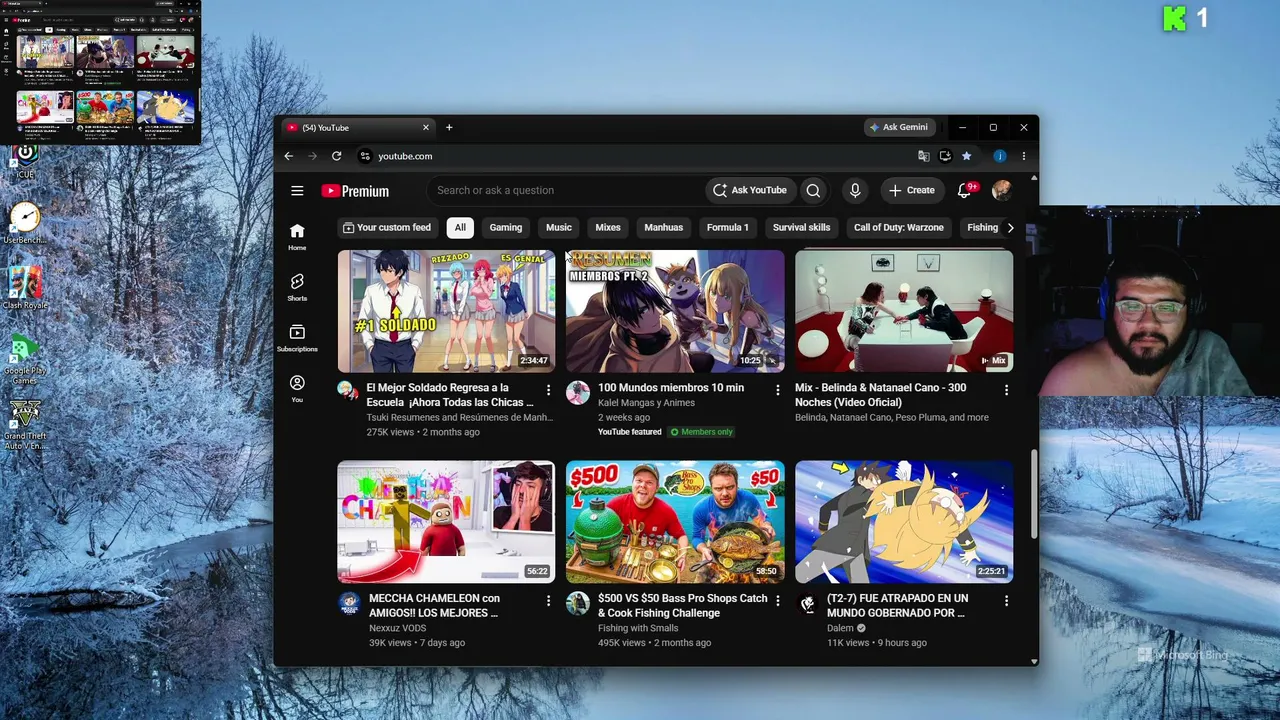
Task: Reload the YouTube page
Action: point(336,156)
